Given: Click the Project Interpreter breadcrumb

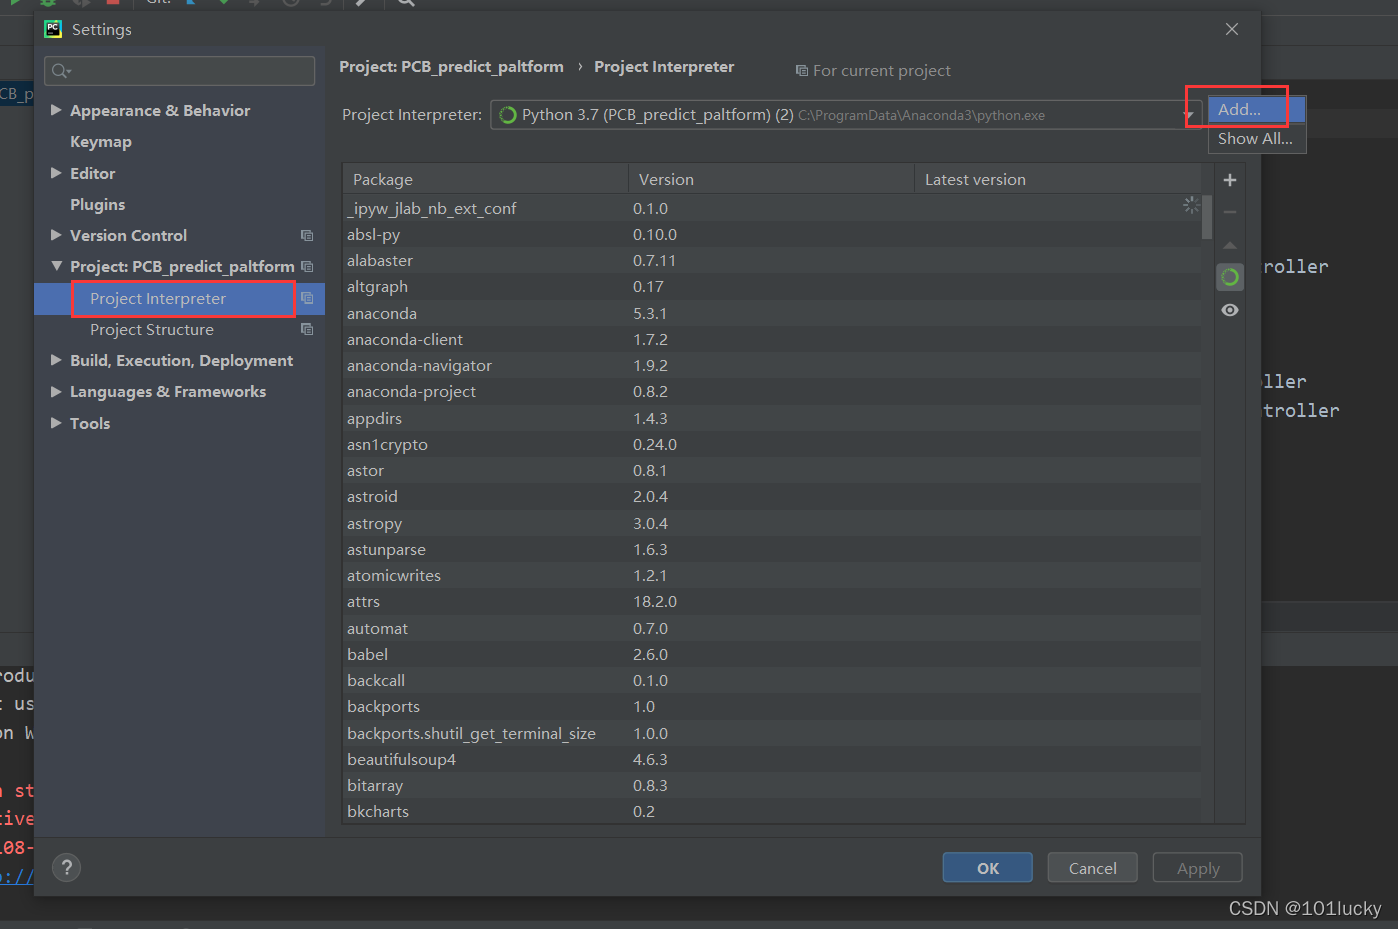Looking at the screenshot, I should click(664, 67).
